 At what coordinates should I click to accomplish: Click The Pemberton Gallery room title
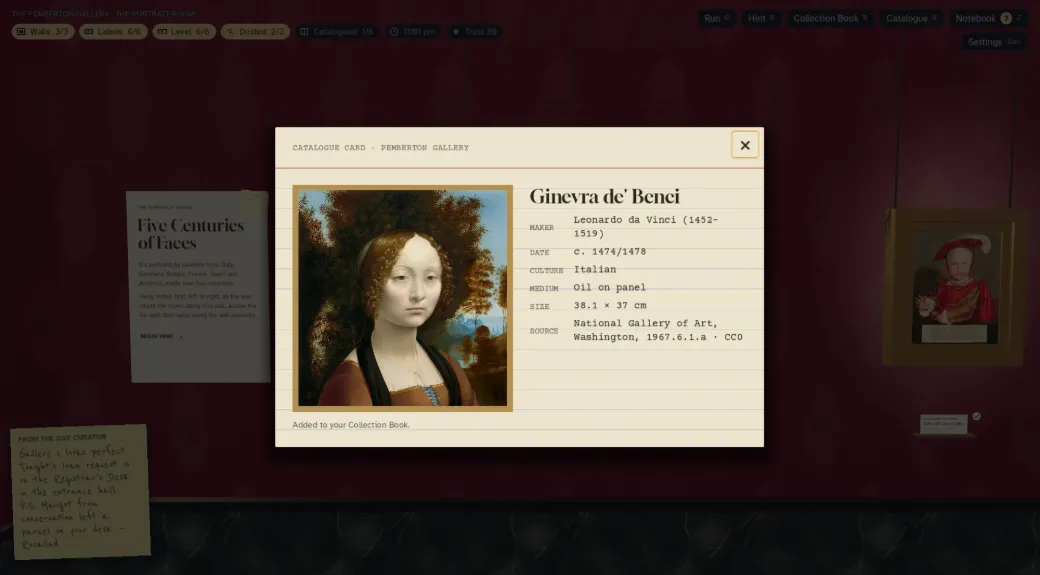click(x=103, y=13)
